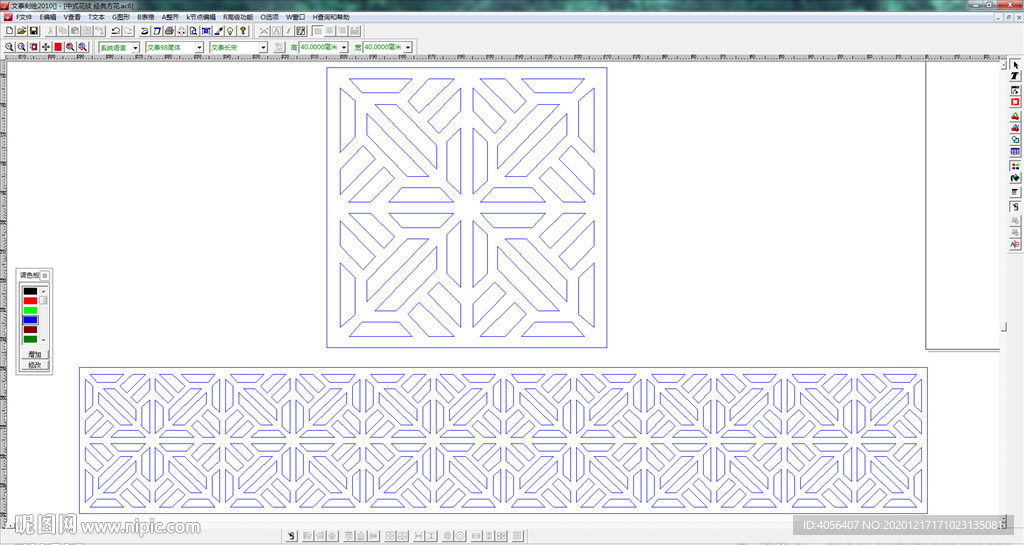Click the paintbrush icon in the toolbar
Screen dimensions: 1024x545
point(219,31)
